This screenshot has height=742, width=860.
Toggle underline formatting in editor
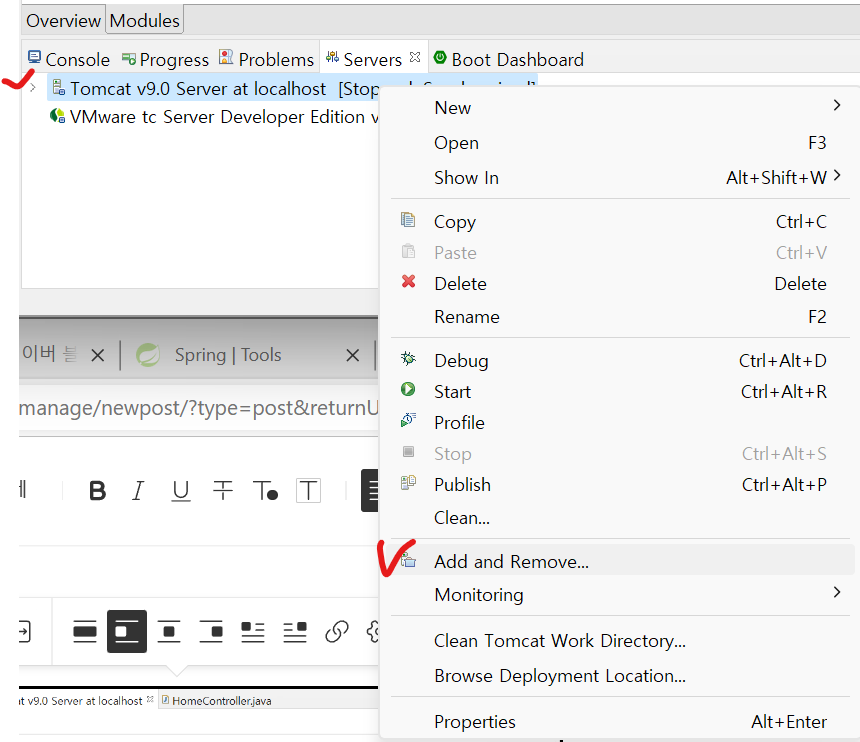(180, 491)
